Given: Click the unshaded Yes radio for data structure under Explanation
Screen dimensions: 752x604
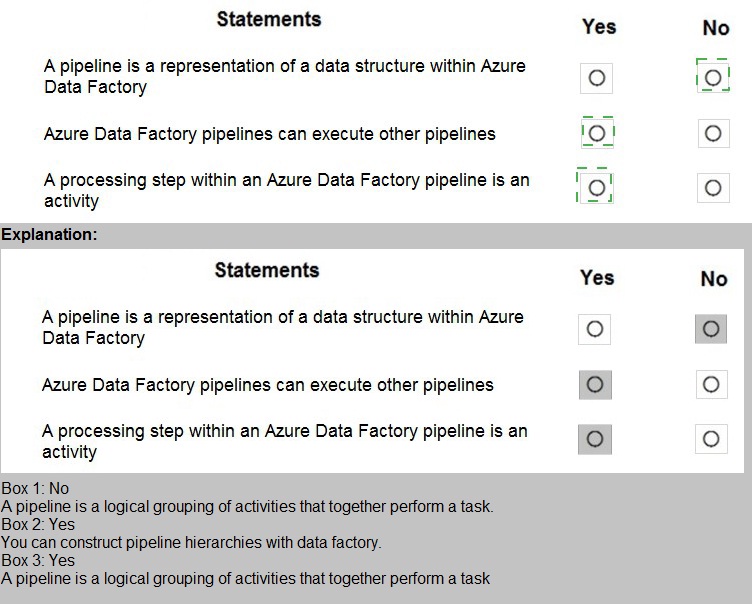Looking at the screenshot, I should 595,329.
